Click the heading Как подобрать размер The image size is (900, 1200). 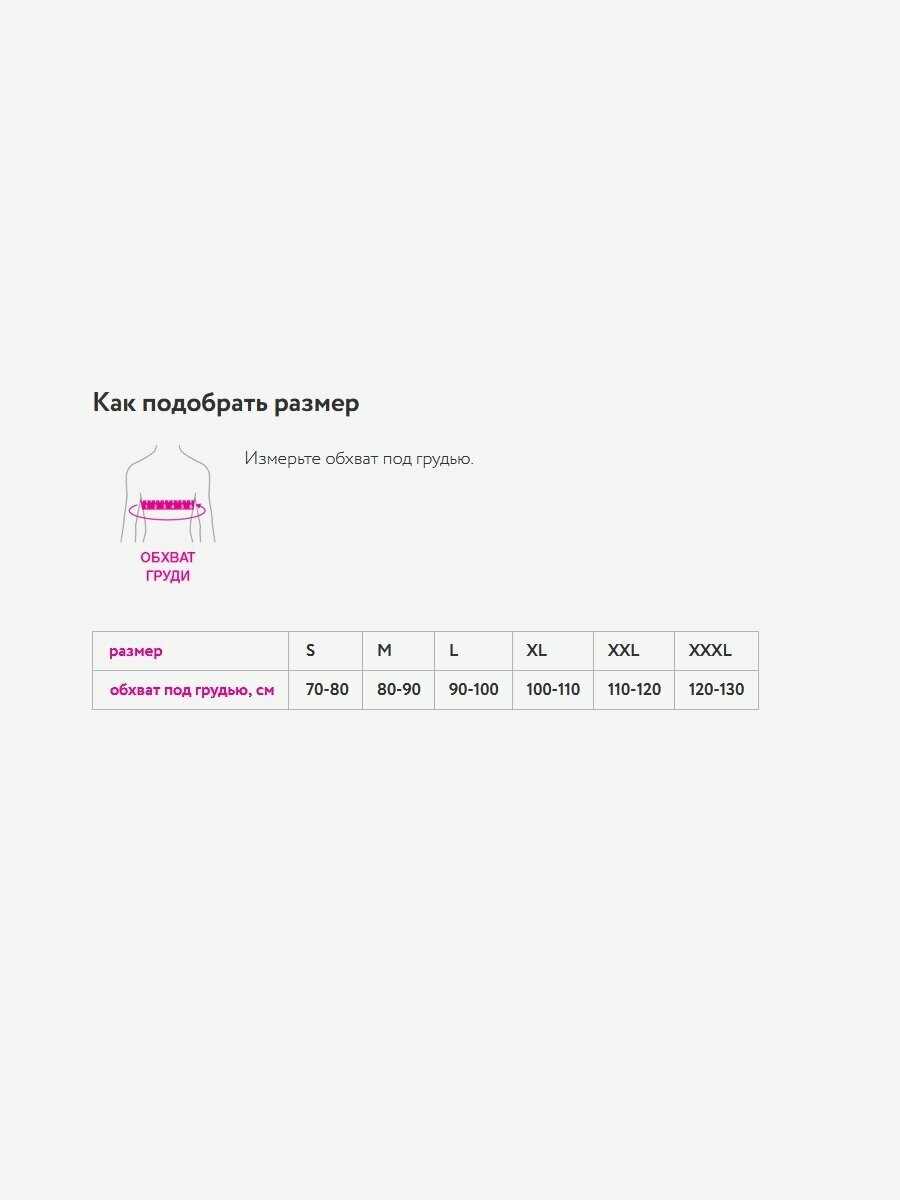point(226,403)
